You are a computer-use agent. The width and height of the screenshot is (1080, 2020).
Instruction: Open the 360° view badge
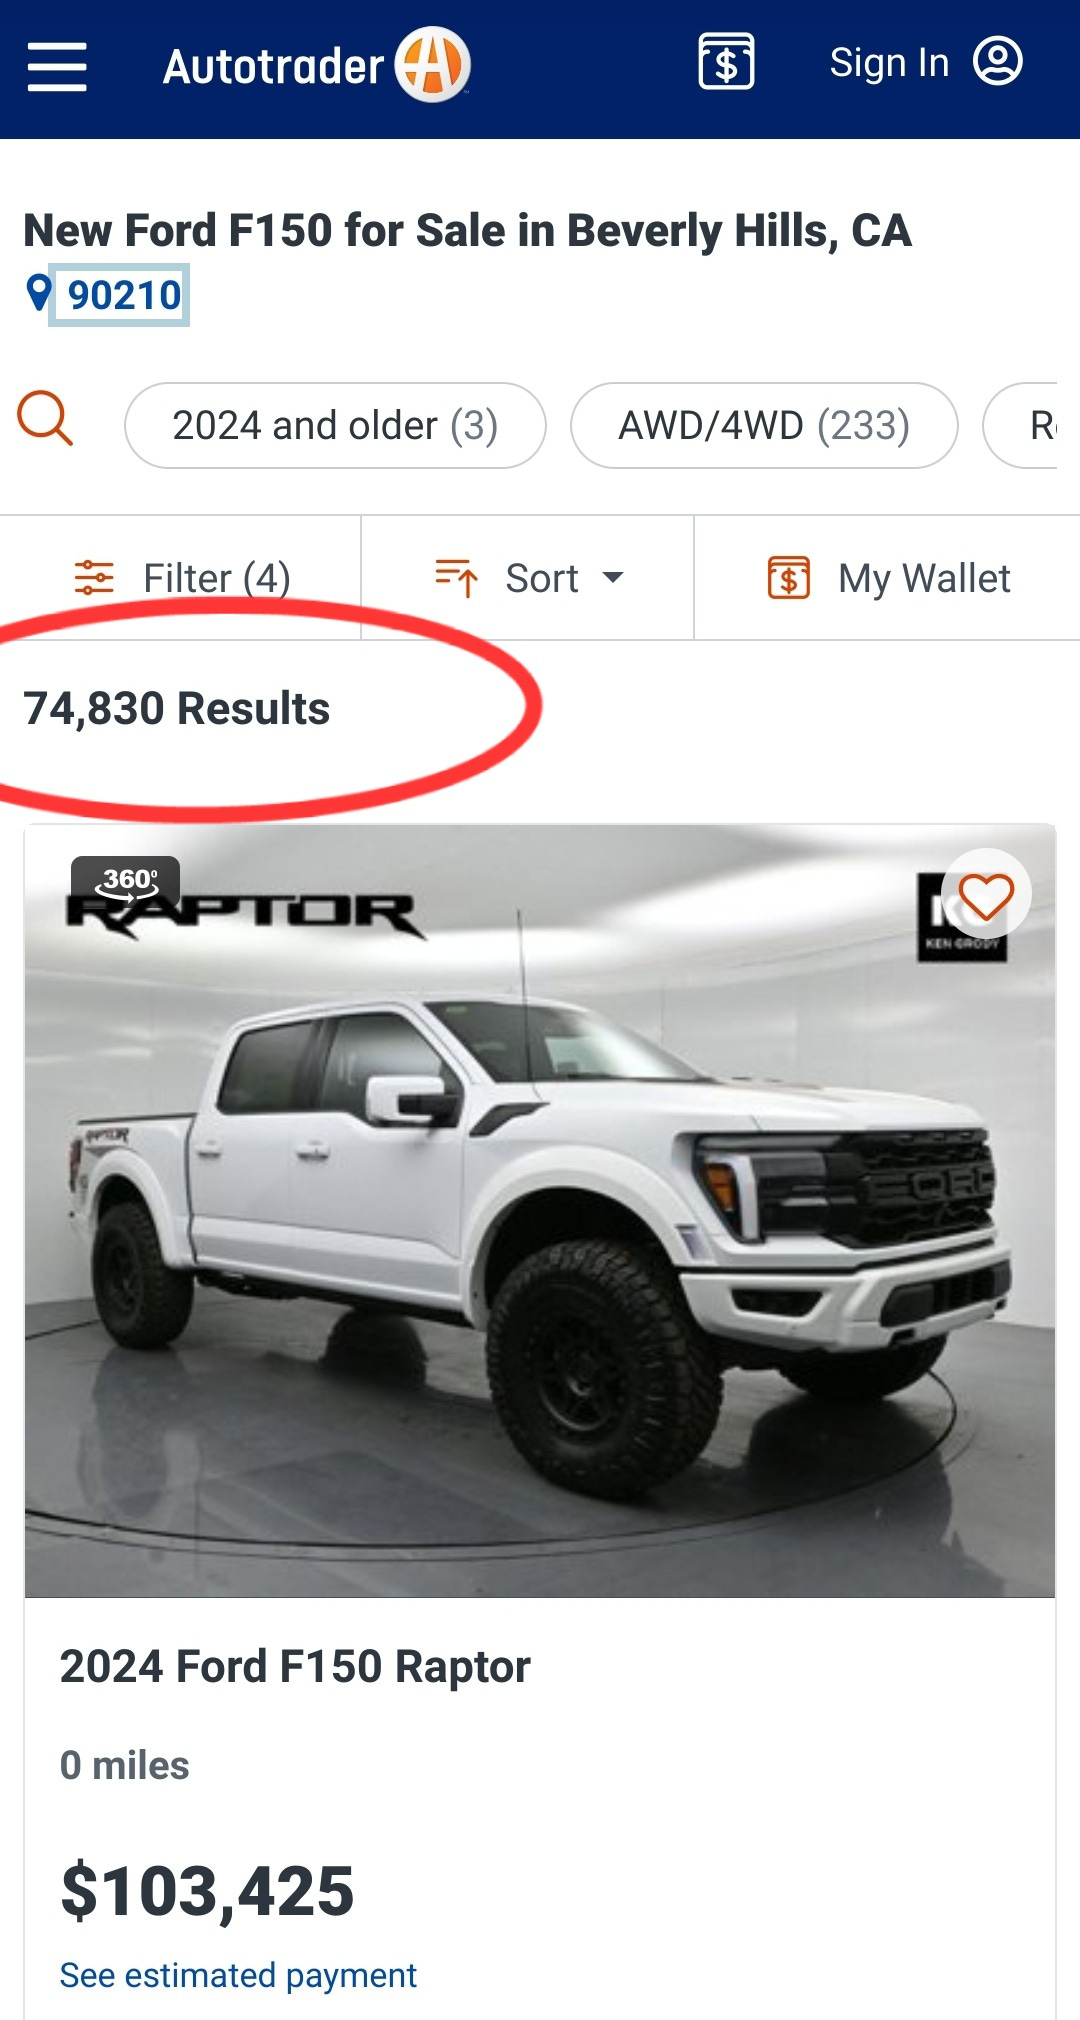click(x=126, y=881)
